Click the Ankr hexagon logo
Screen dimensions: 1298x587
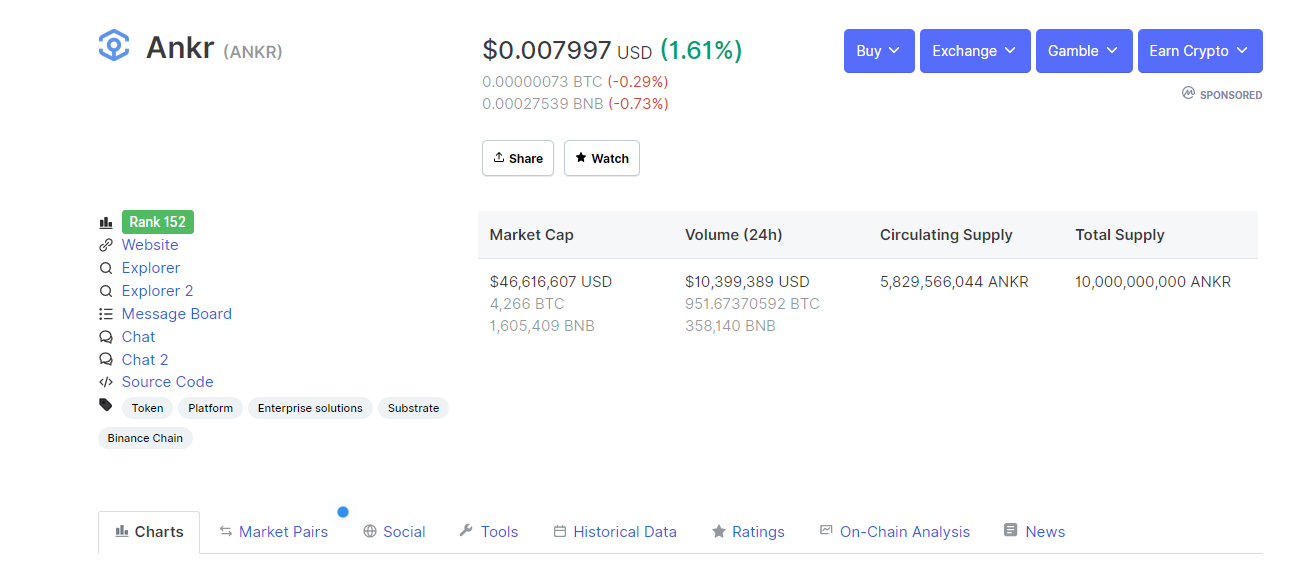tap(114, 46)
